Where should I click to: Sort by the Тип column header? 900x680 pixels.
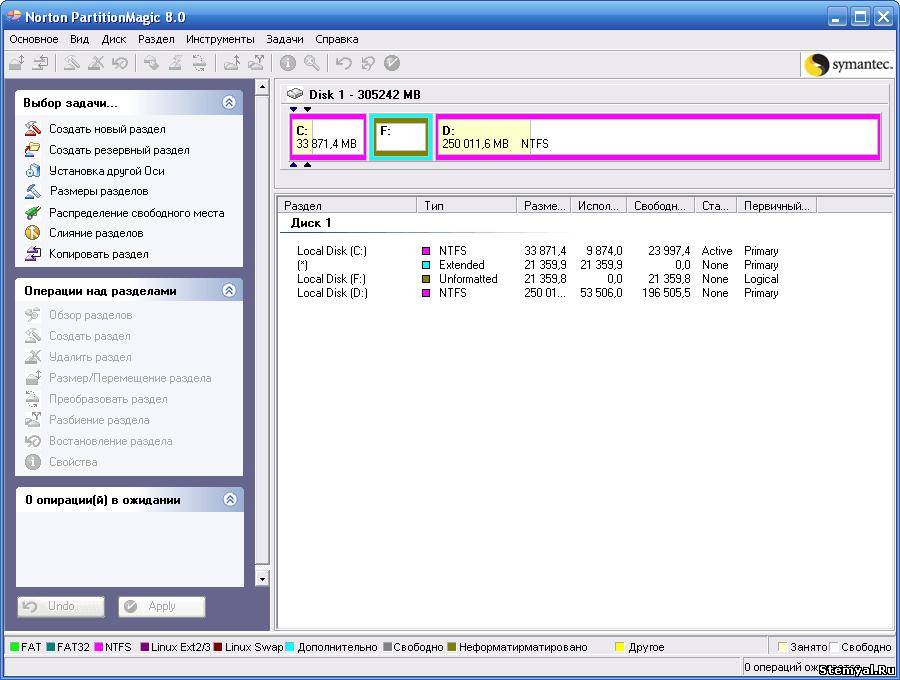click(467, 205)
